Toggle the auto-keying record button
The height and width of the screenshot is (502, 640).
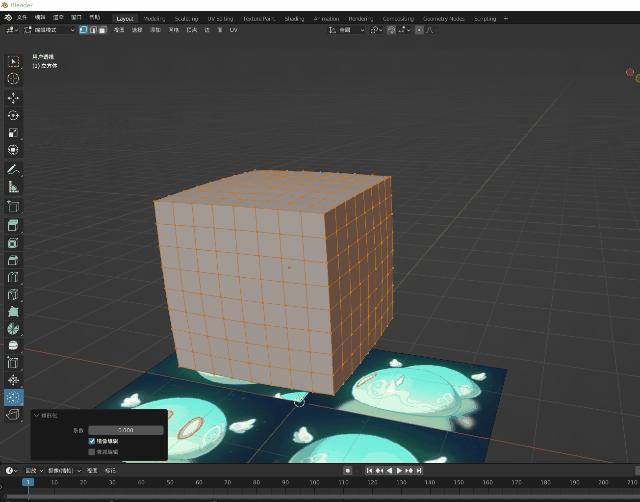348,471
